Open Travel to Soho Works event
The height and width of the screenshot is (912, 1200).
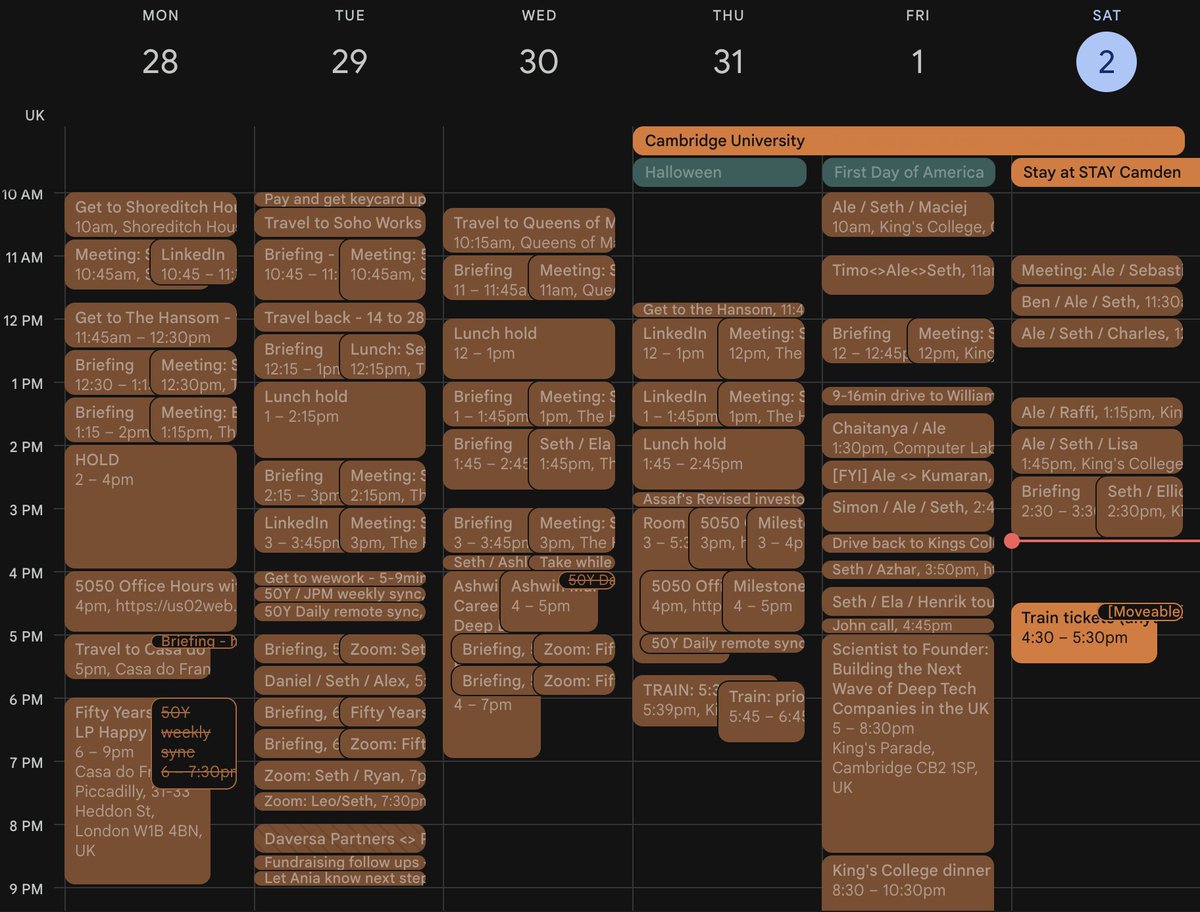pyautogui.click(x=340, y=222)
